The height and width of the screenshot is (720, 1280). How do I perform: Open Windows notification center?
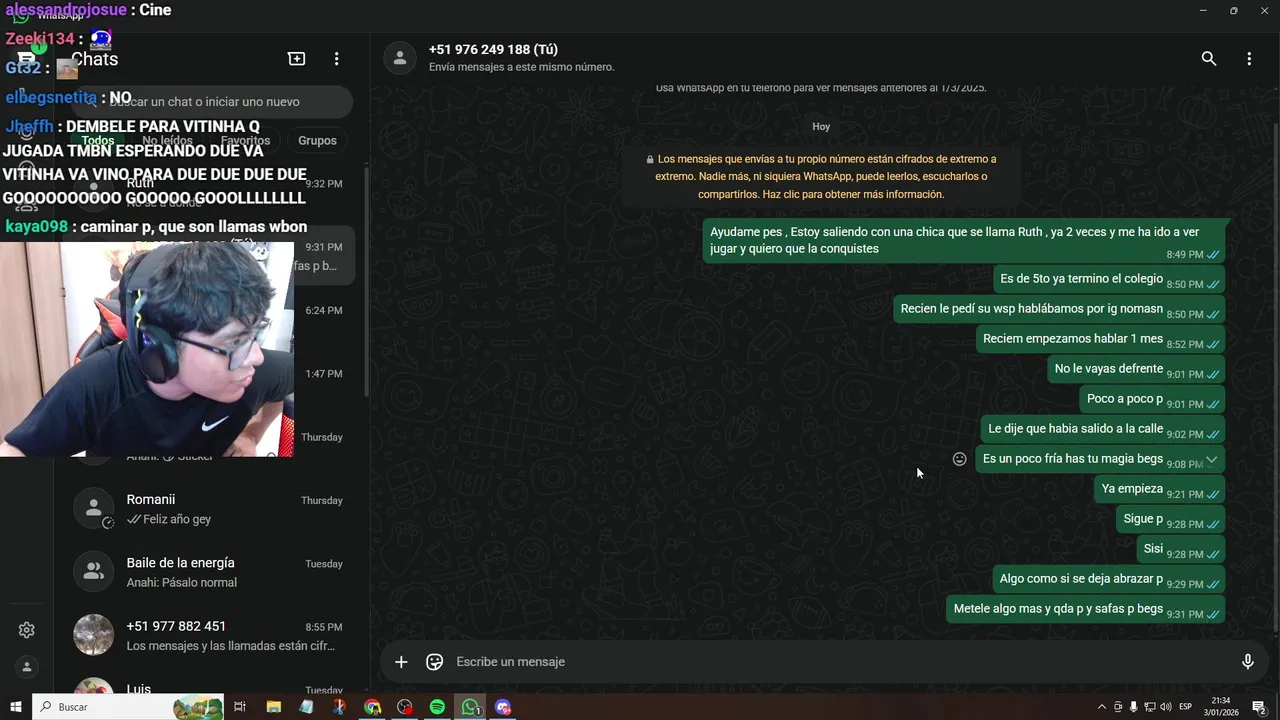click(1260, 707)
